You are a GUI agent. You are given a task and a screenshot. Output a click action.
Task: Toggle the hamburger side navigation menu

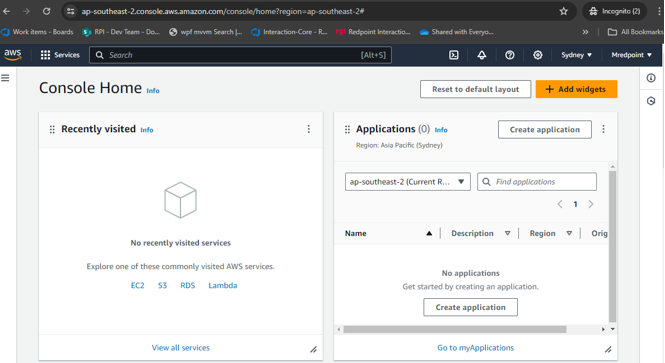[5, 78]
